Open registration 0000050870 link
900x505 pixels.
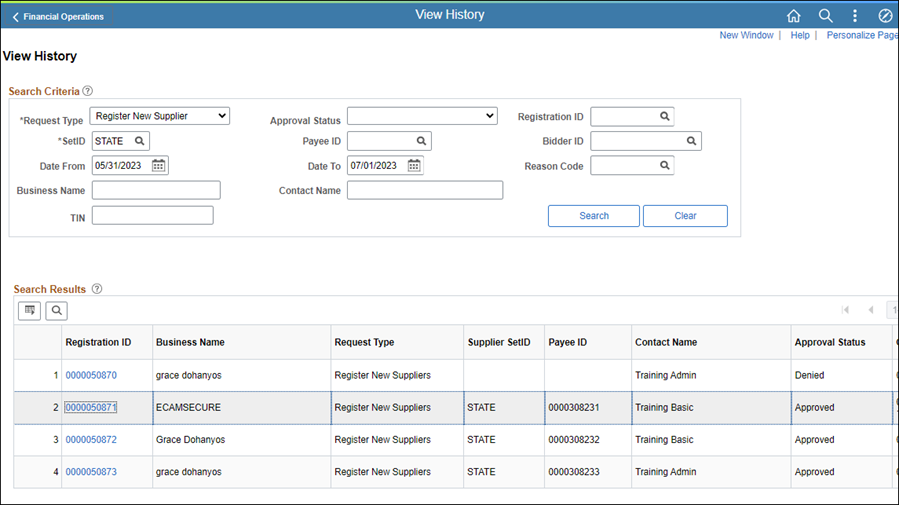point(91,376)
